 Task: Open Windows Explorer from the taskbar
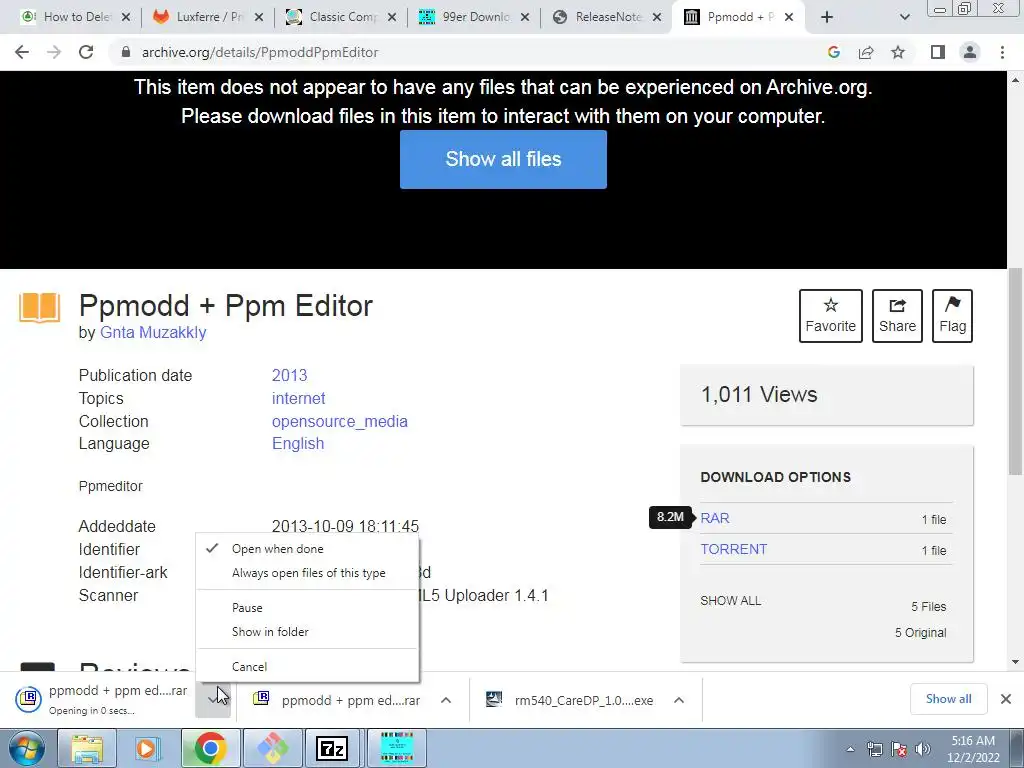(x=87, y=748)
